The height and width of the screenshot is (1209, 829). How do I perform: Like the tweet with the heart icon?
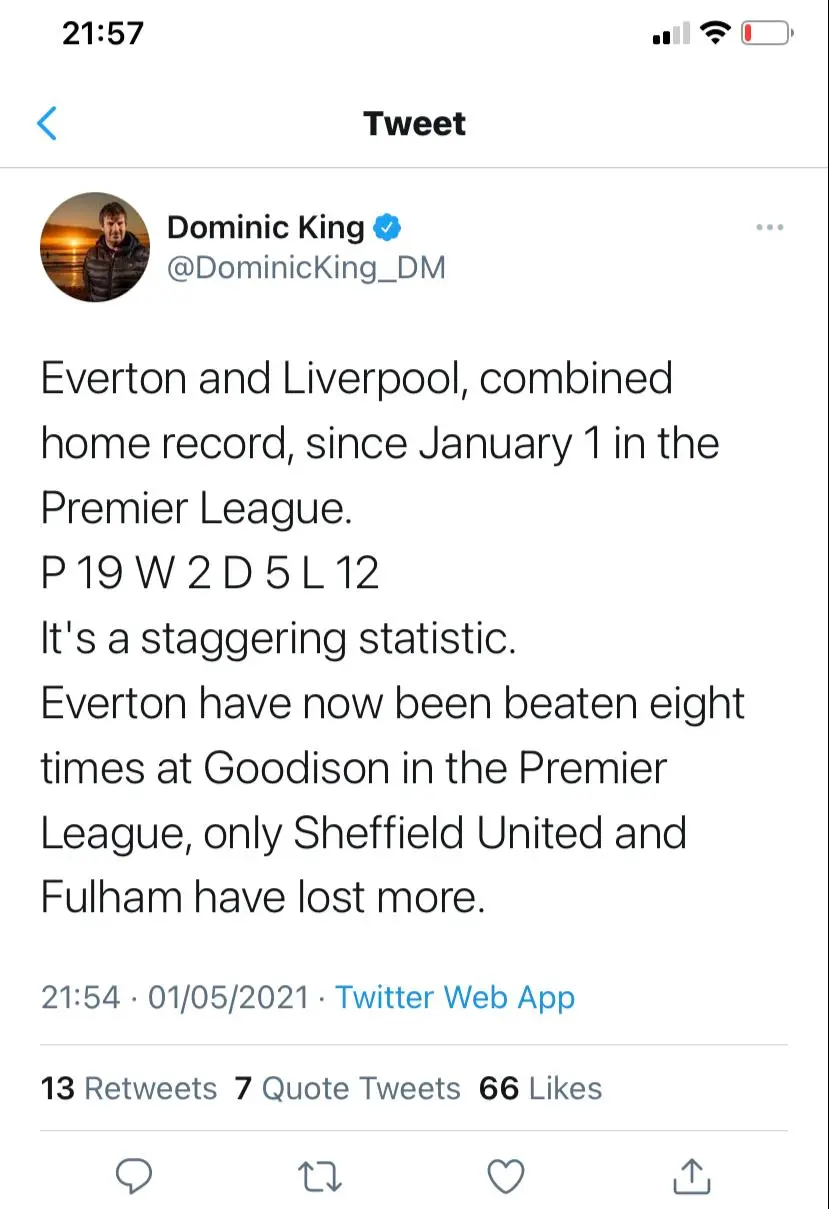[x=505, y=1177]
